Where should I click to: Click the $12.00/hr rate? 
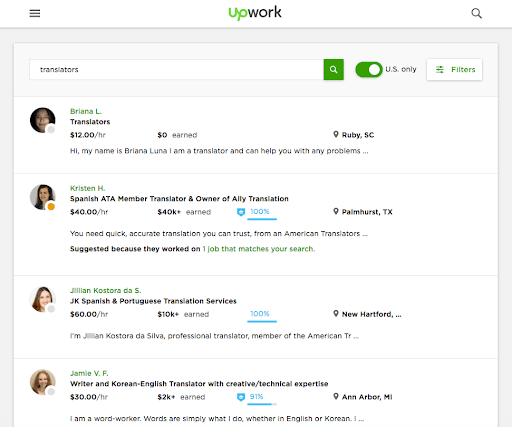tap(88, 135)
